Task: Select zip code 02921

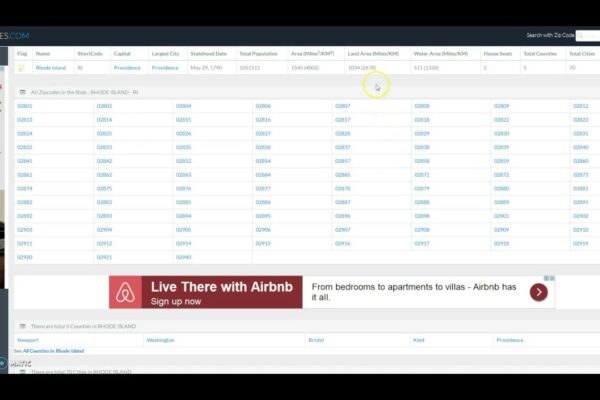Action: tap(104, 257)
